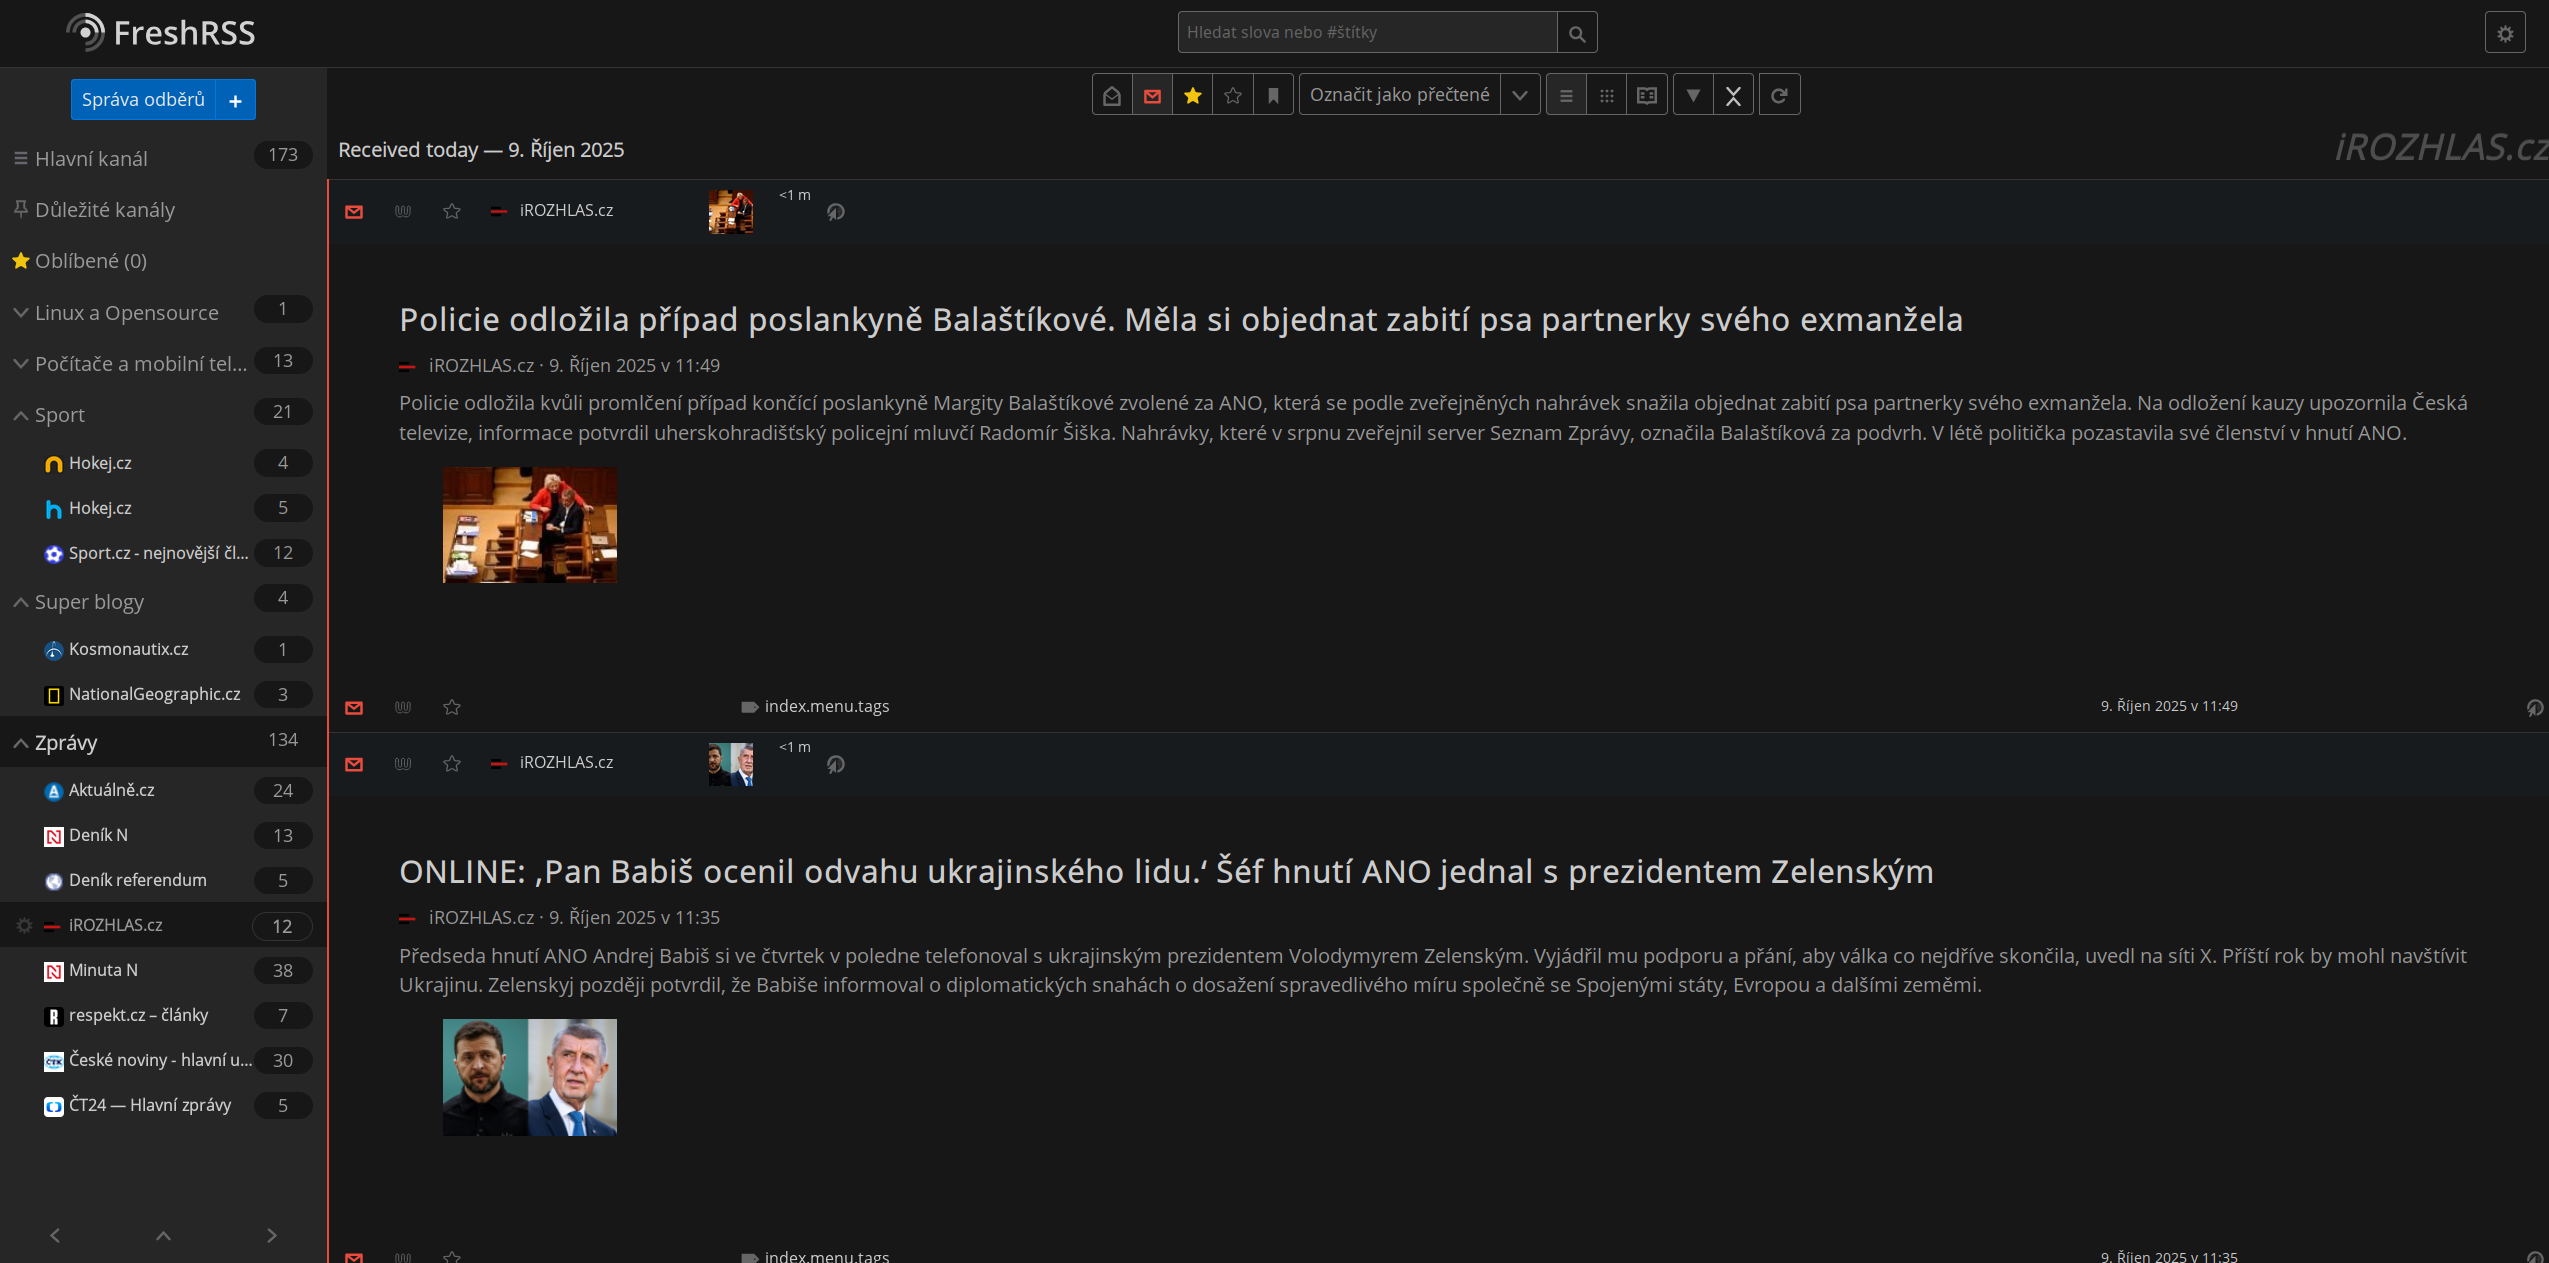Star the Balaštíková article header

pyautogui.click(x=452, y=211)
